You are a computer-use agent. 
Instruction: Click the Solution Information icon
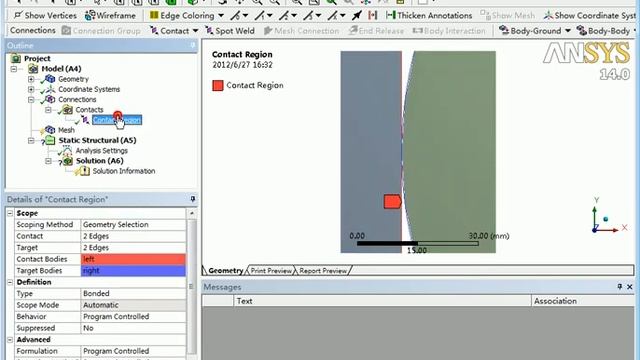coord(84,171)
